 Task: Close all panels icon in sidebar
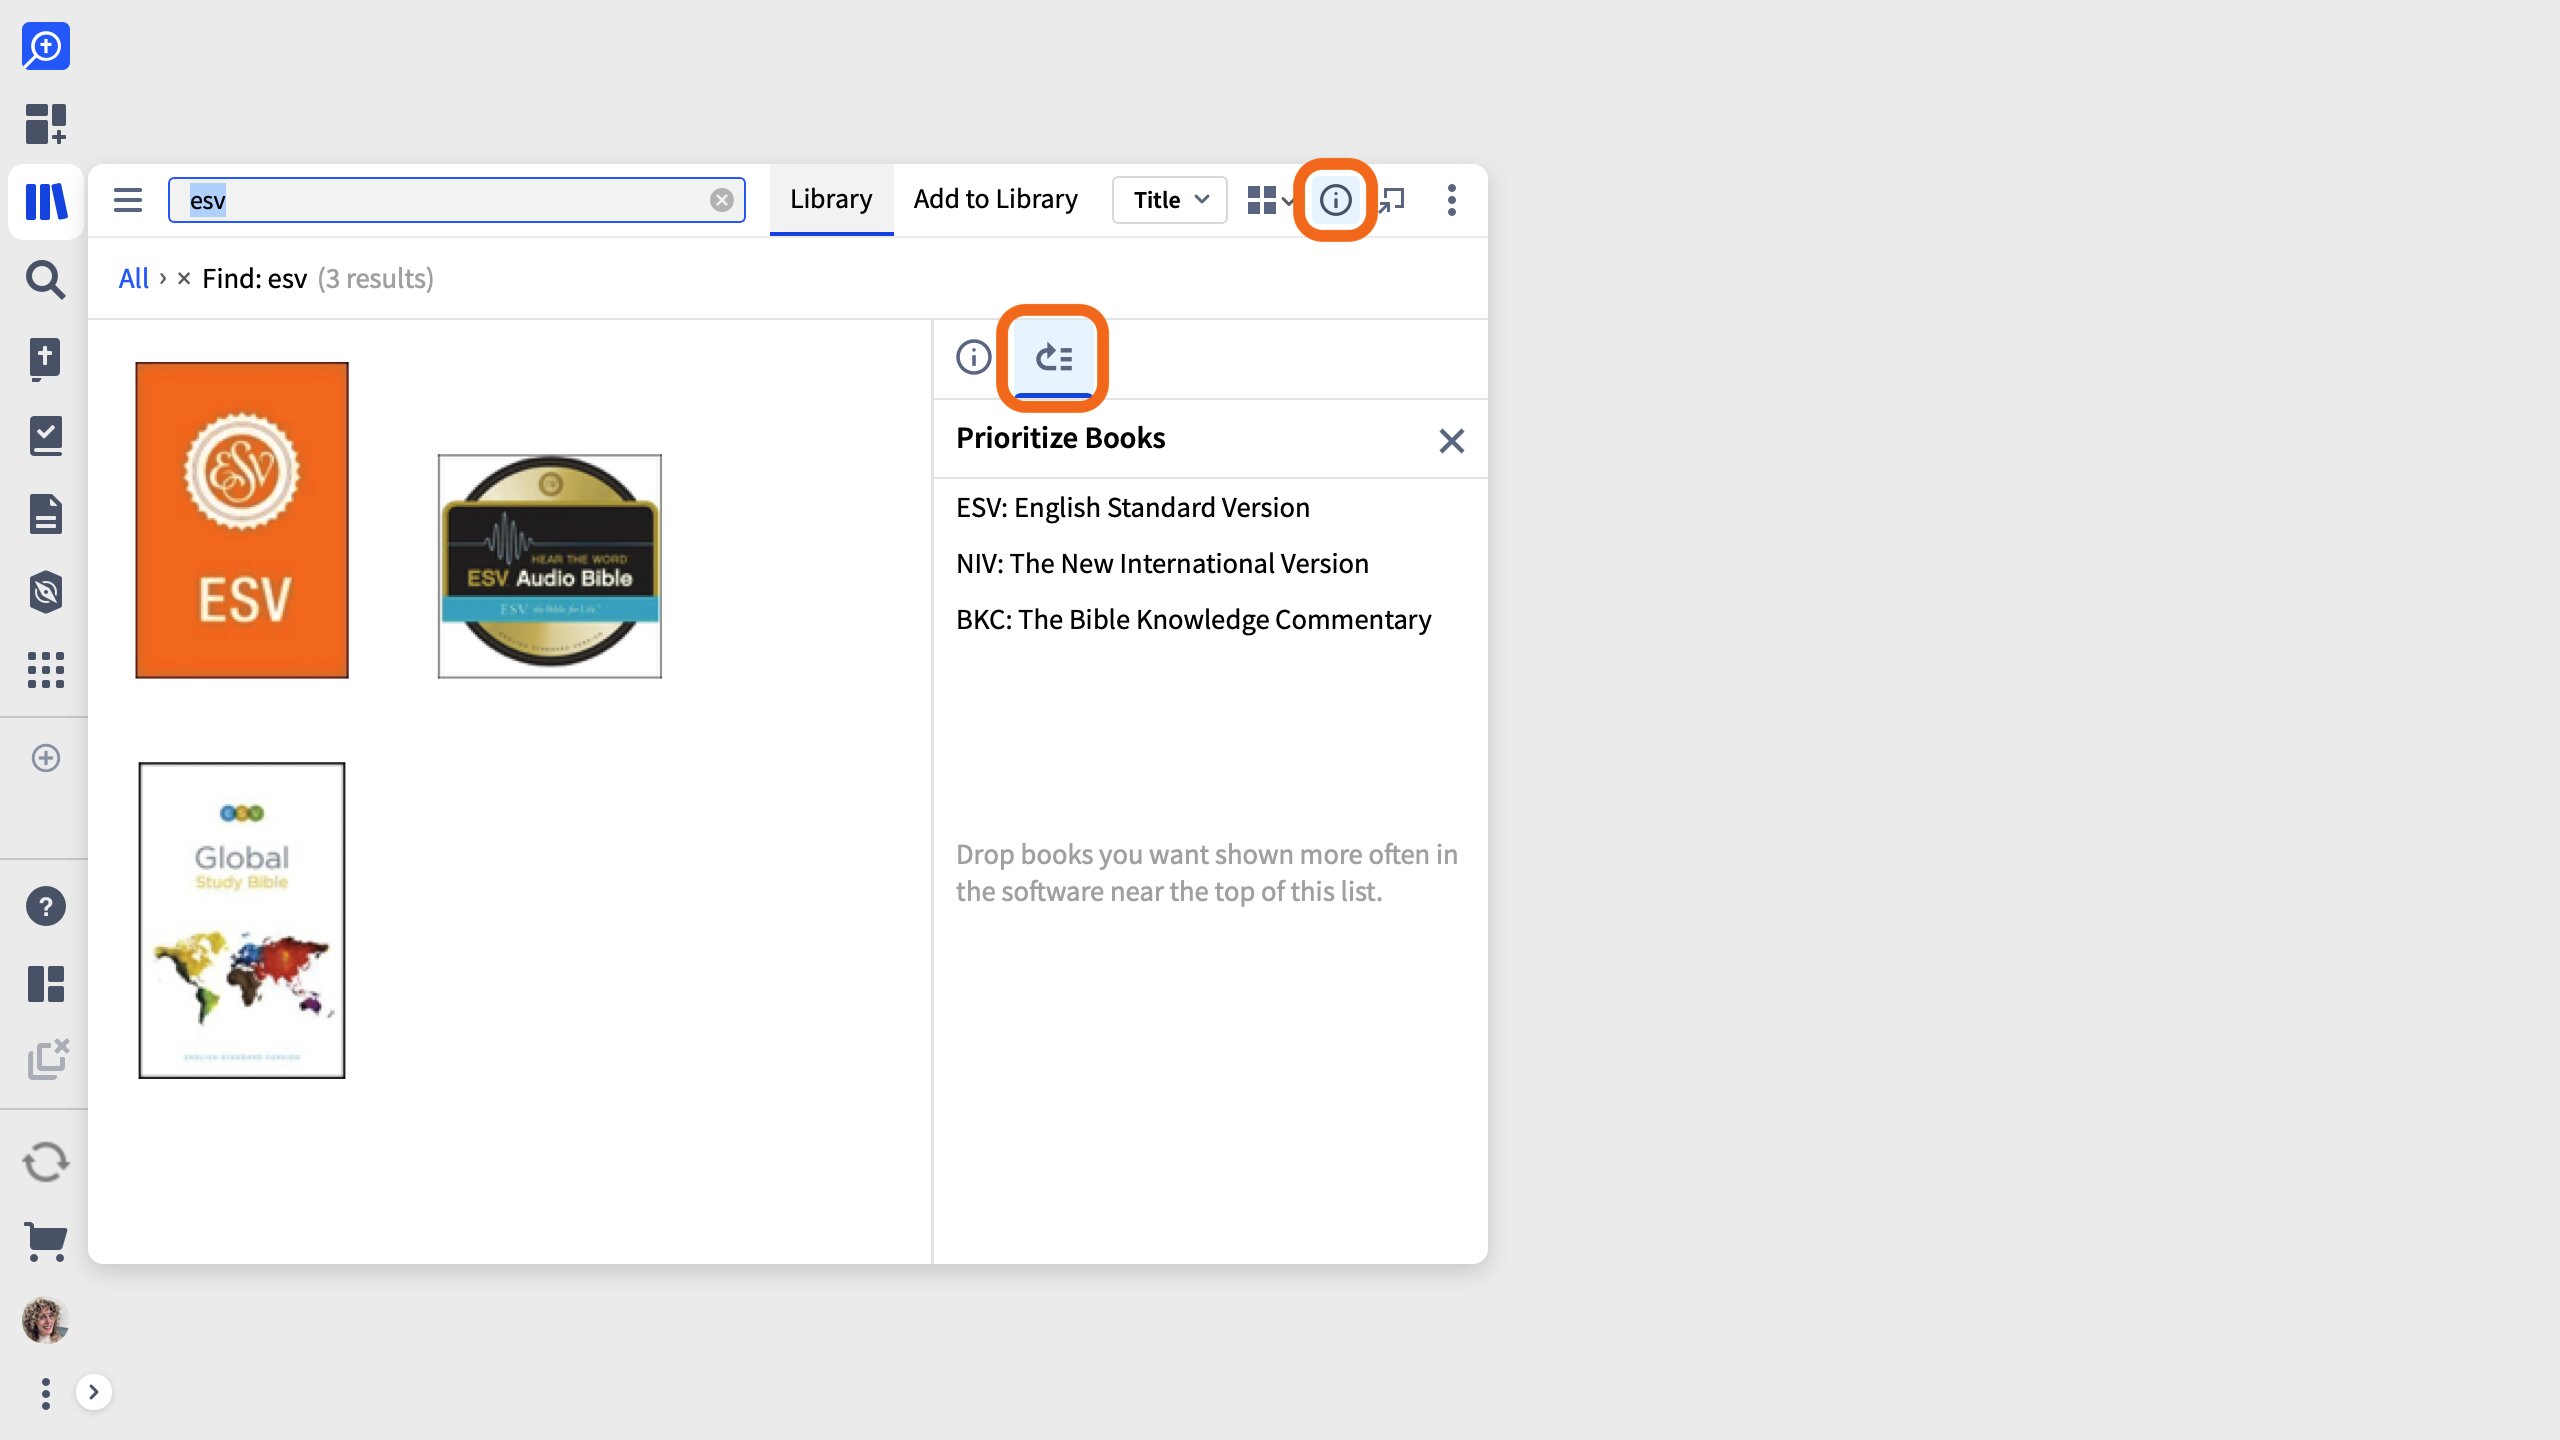48,1060
